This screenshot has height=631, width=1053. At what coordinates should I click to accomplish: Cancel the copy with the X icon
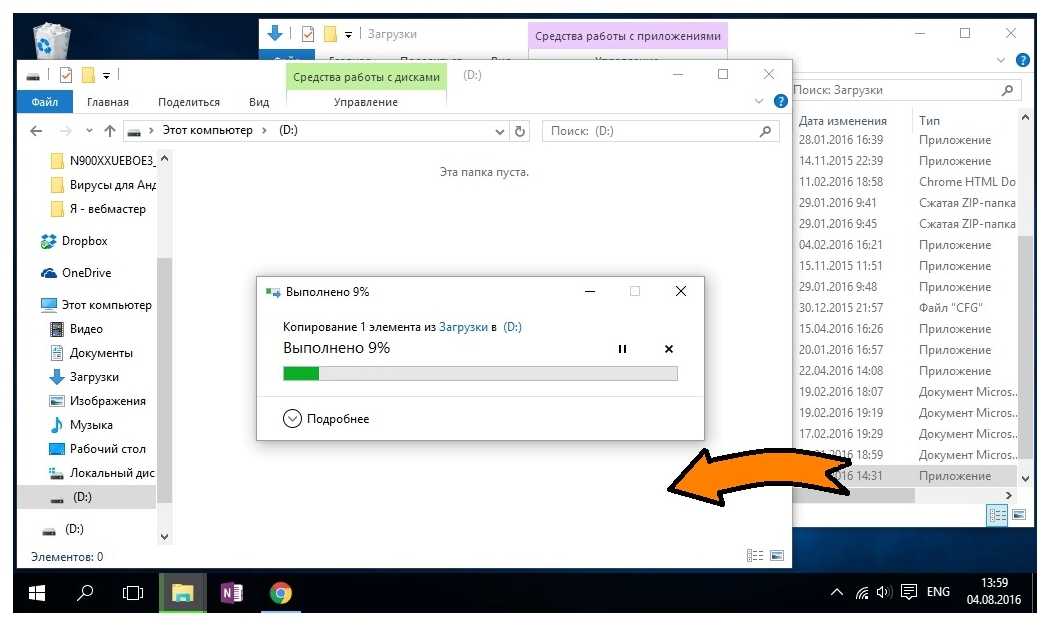669,349
